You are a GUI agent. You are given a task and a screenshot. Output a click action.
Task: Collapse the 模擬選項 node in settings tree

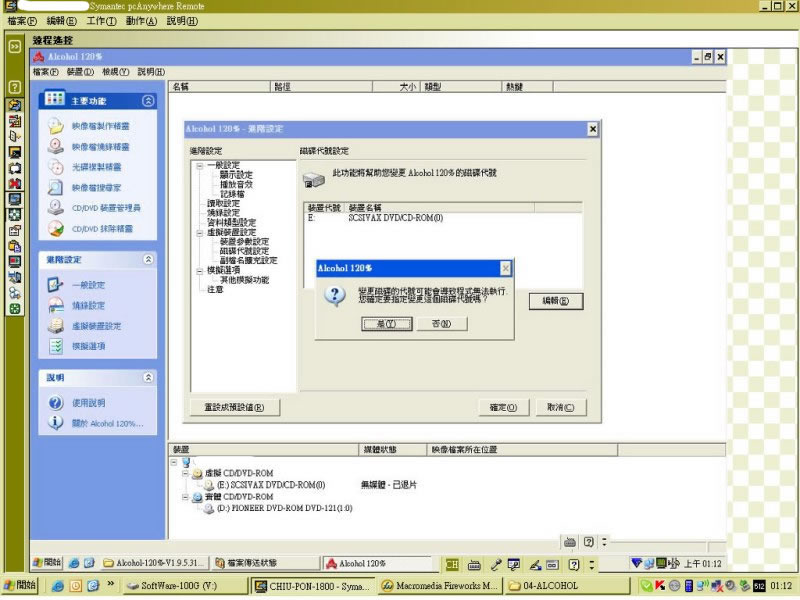tap(200, 271)
